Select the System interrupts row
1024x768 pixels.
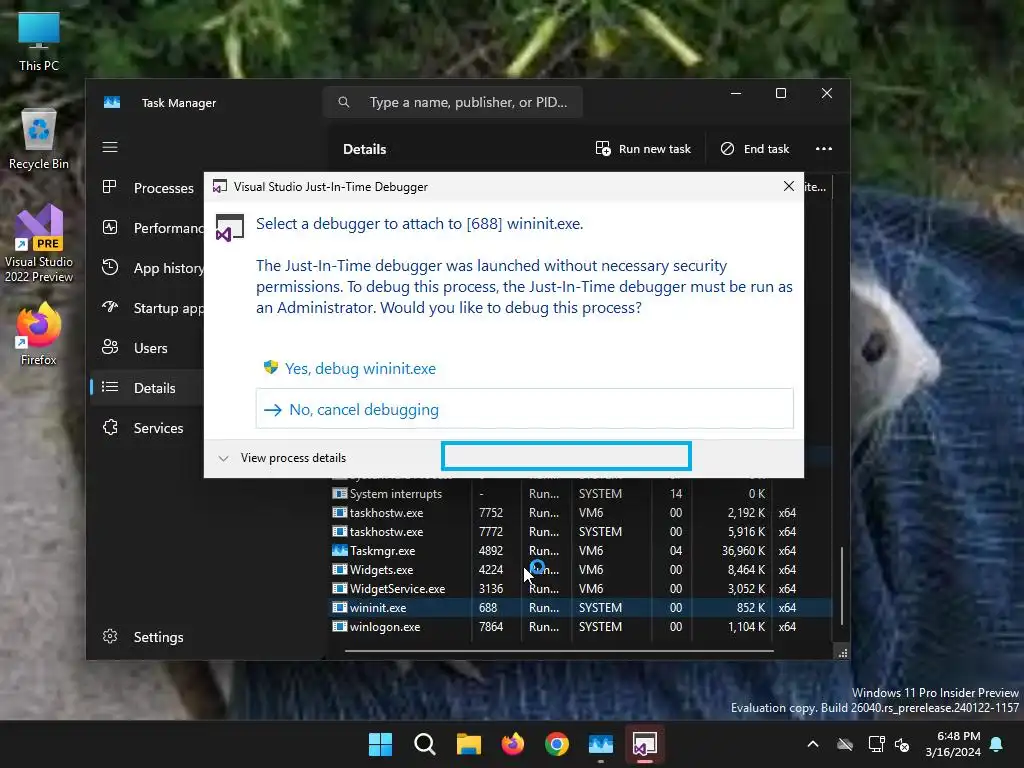[581, 494]
